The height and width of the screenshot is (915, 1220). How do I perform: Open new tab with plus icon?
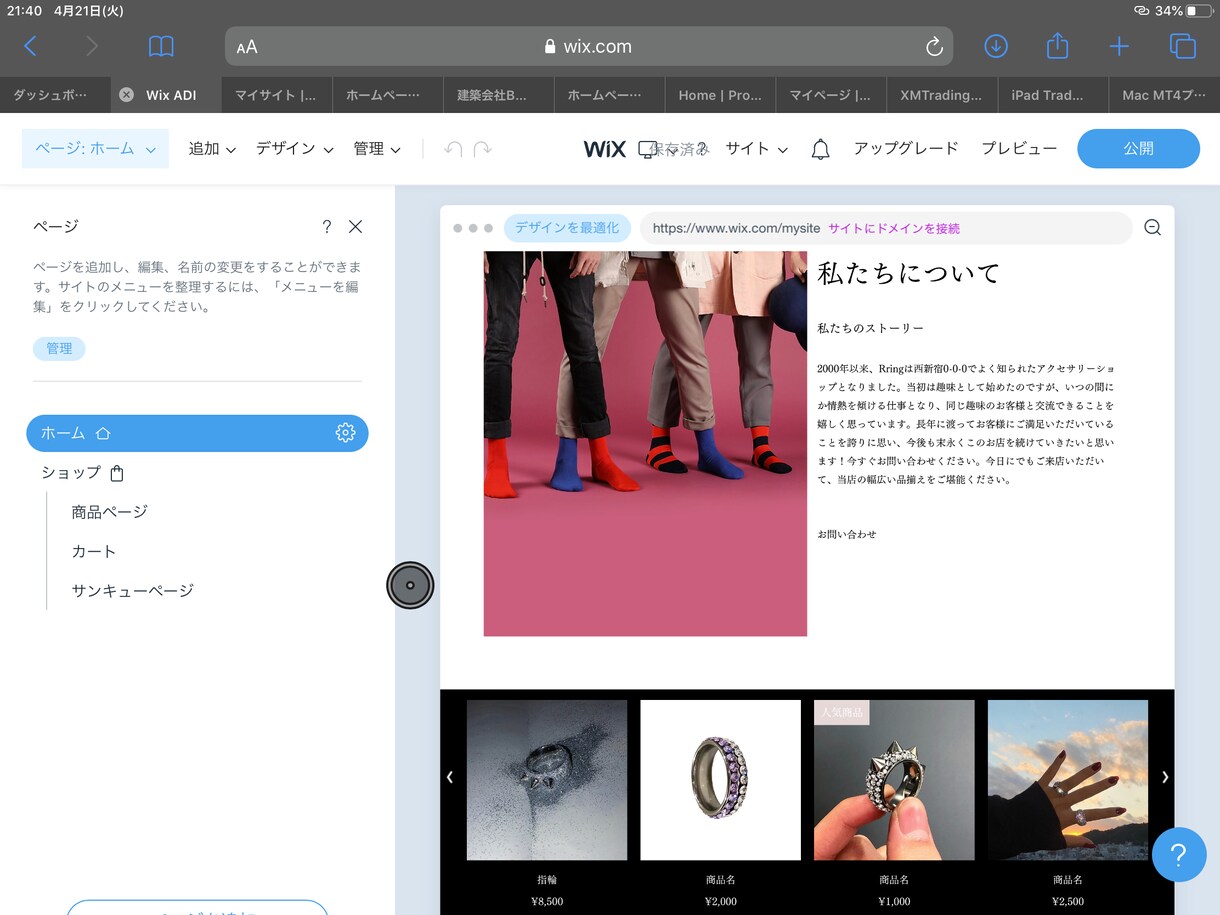point(1119,46)
